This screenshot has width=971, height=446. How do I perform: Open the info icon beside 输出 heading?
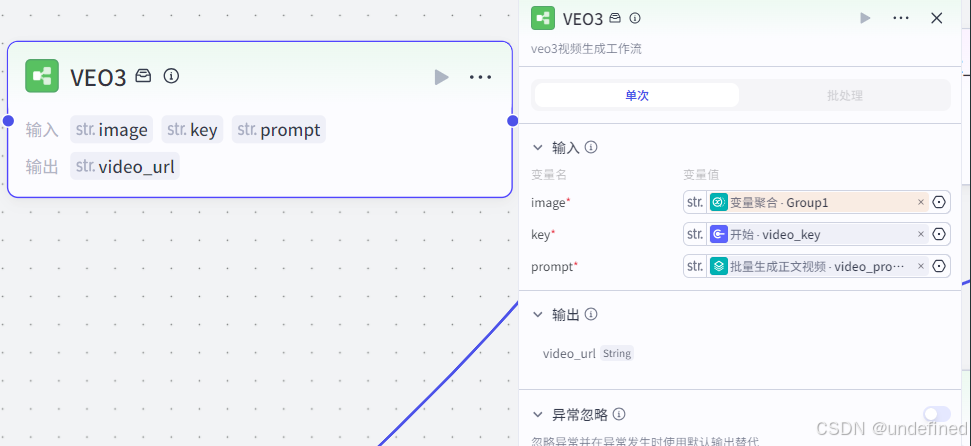pos(591,315)
